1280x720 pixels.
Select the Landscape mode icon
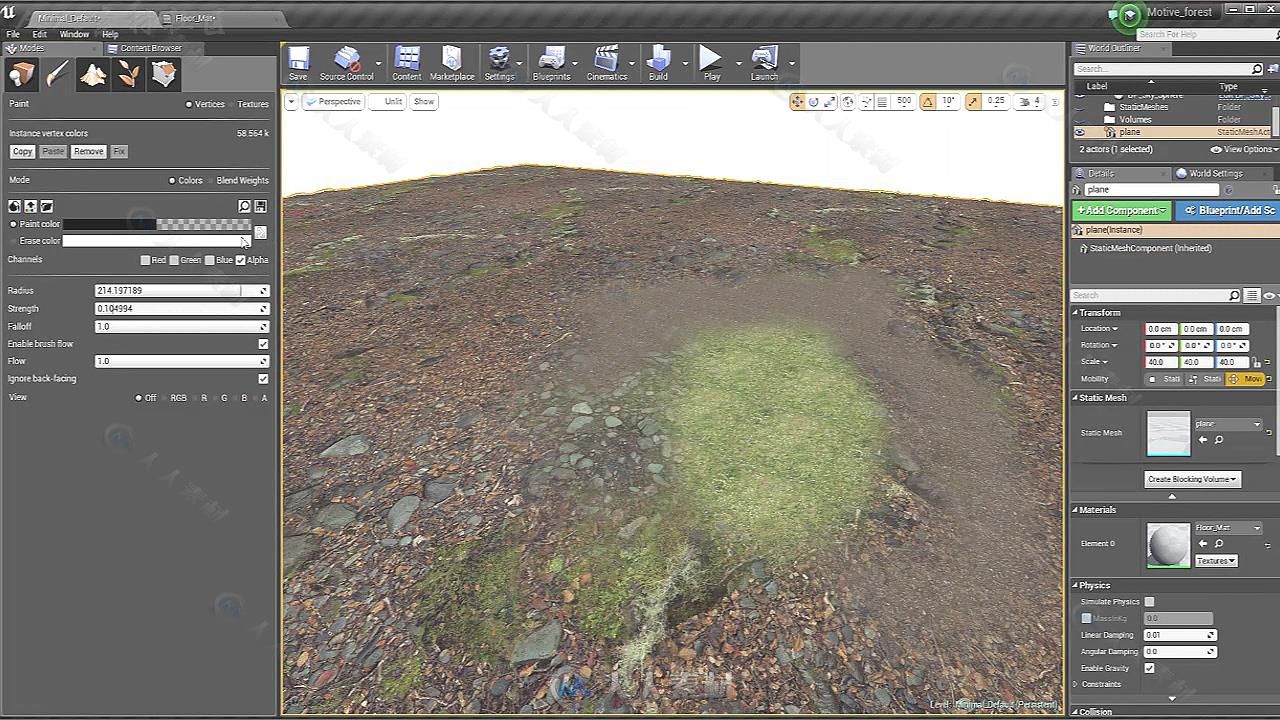click(93, 74)
